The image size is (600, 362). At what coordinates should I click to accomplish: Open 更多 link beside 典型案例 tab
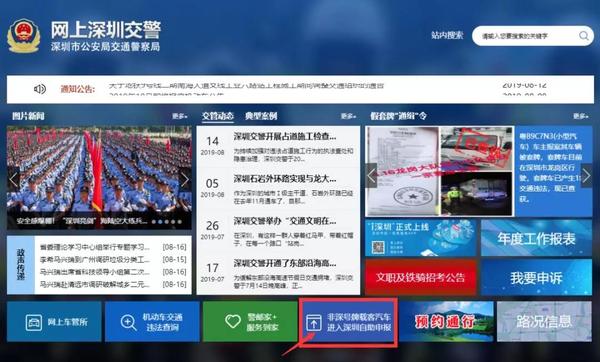[x=348, y=116]
